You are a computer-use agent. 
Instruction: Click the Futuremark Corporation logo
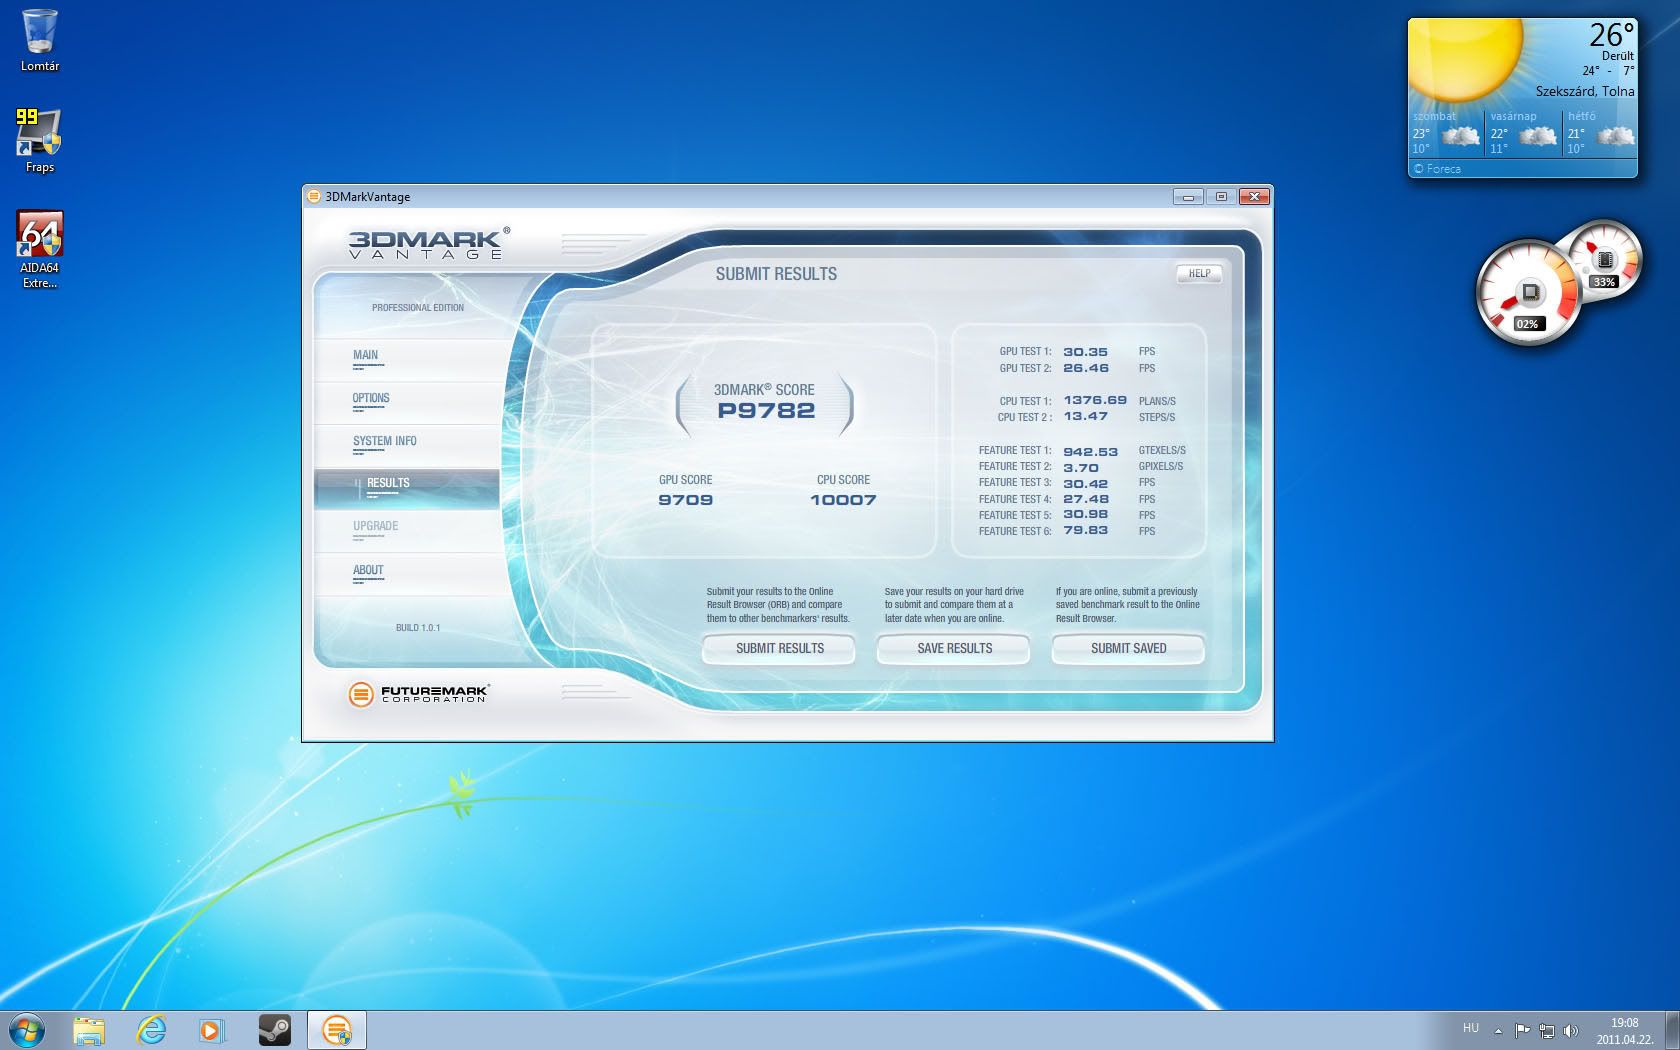418,693
